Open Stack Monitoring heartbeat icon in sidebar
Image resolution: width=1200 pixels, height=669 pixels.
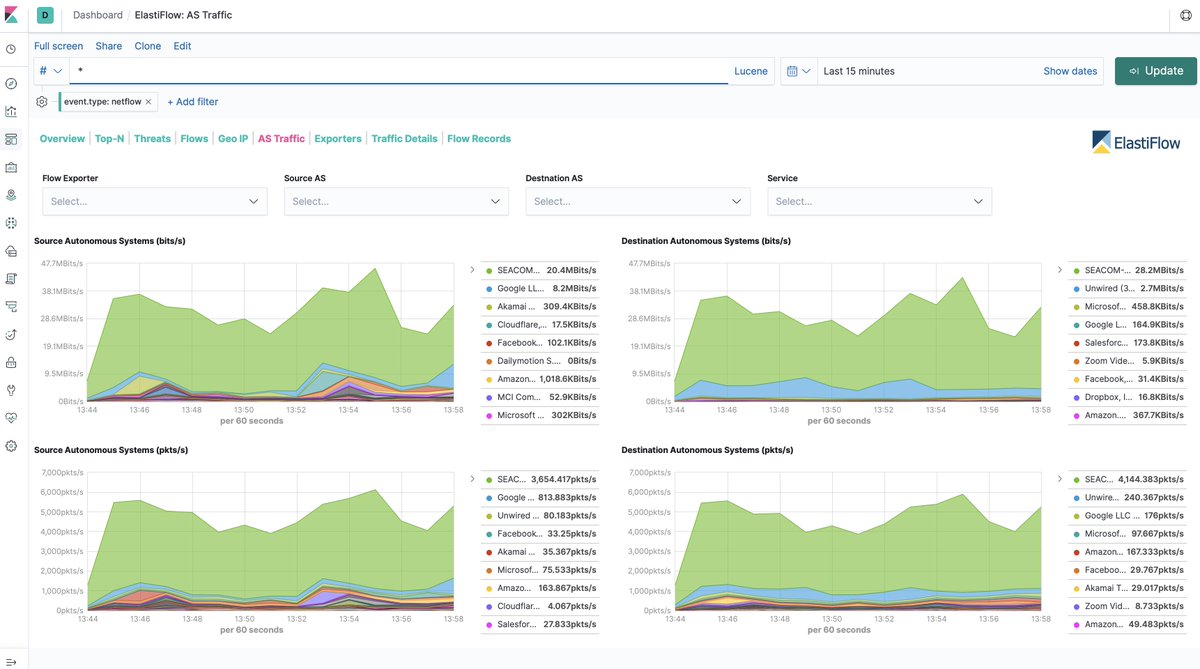11,417
